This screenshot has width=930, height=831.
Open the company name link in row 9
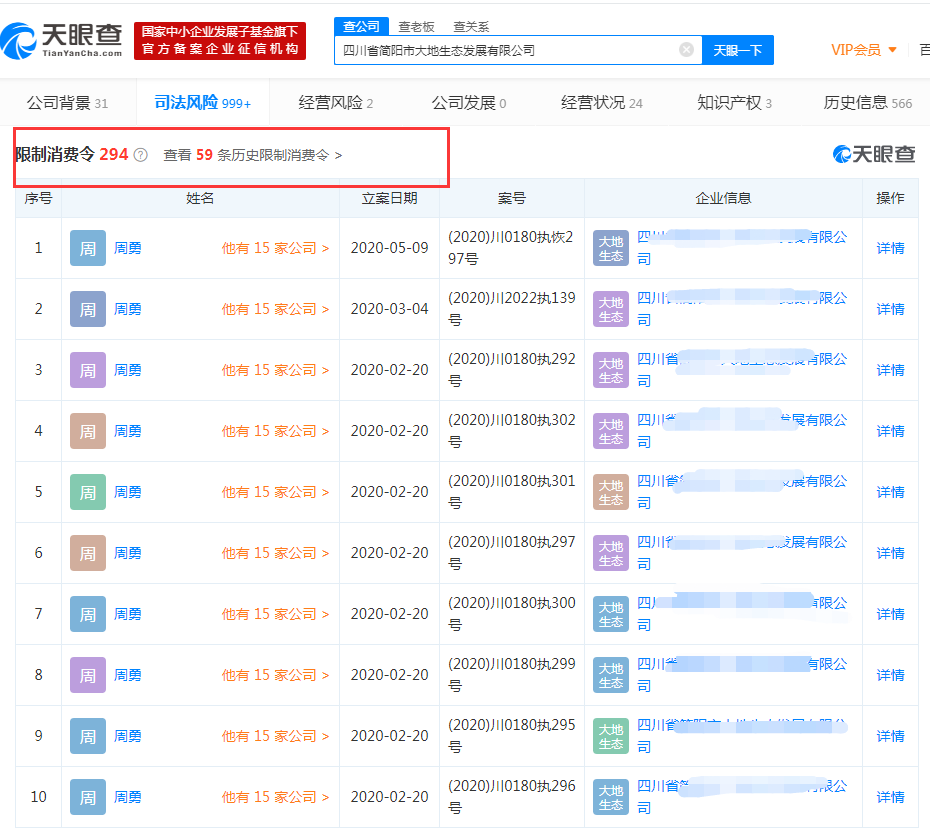pos(742,736)
